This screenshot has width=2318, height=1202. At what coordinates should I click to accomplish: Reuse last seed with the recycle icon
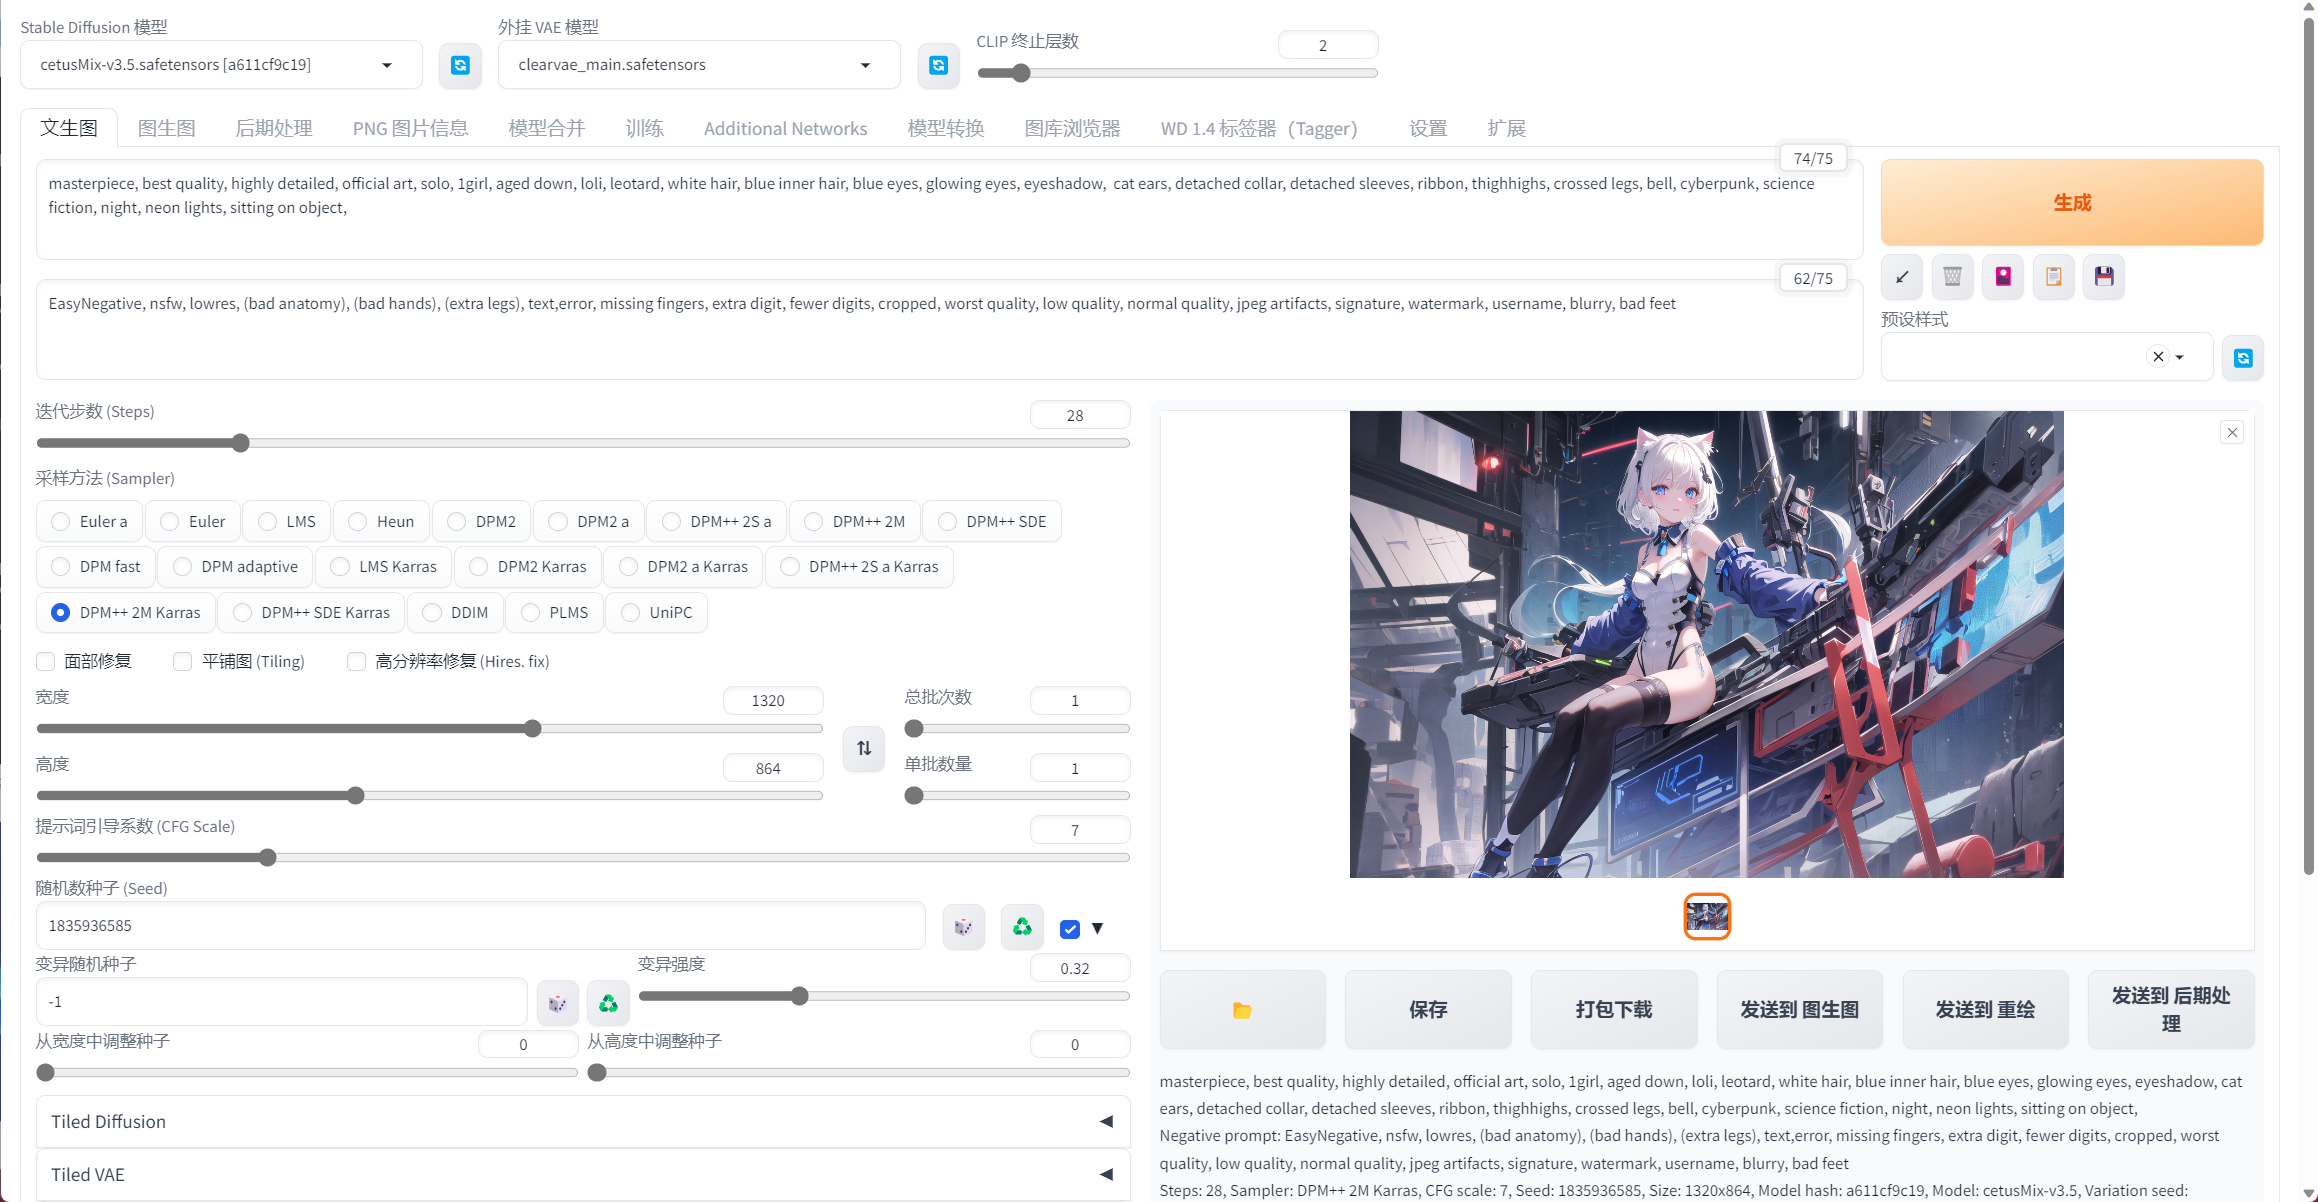[1022, 927]
